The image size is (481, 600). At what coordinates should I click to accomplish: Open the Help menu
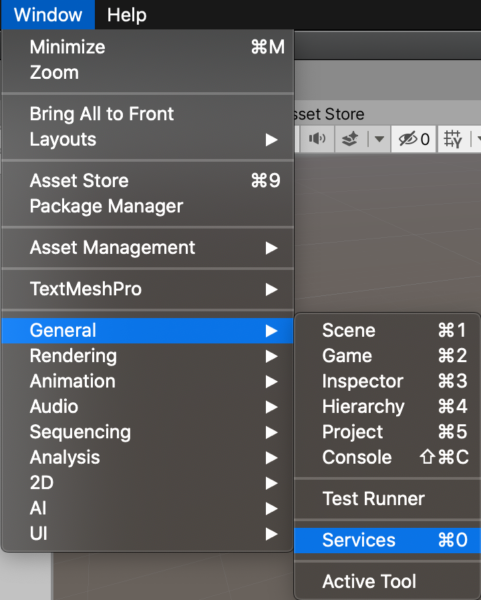coord(127,15)
